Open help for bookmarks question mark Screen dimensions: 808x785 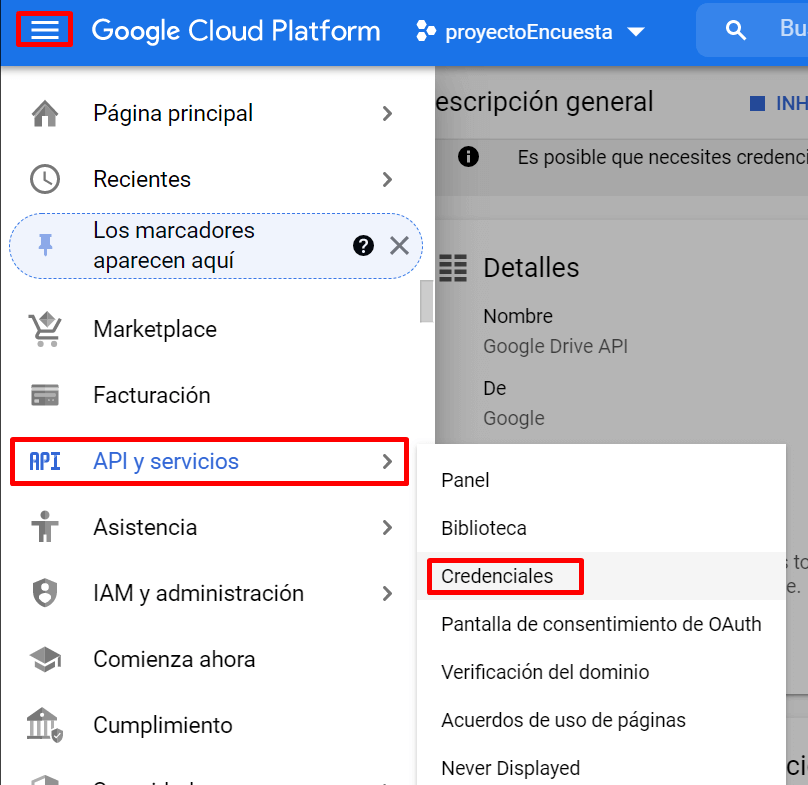[363, 246]
